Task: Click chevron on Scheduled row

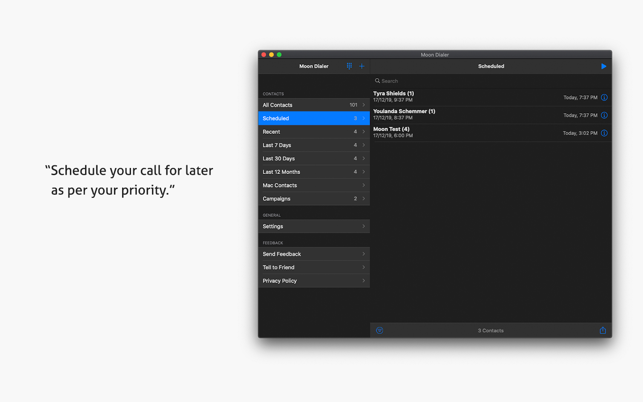Action: pyautogui.click(x=363, y=118)
